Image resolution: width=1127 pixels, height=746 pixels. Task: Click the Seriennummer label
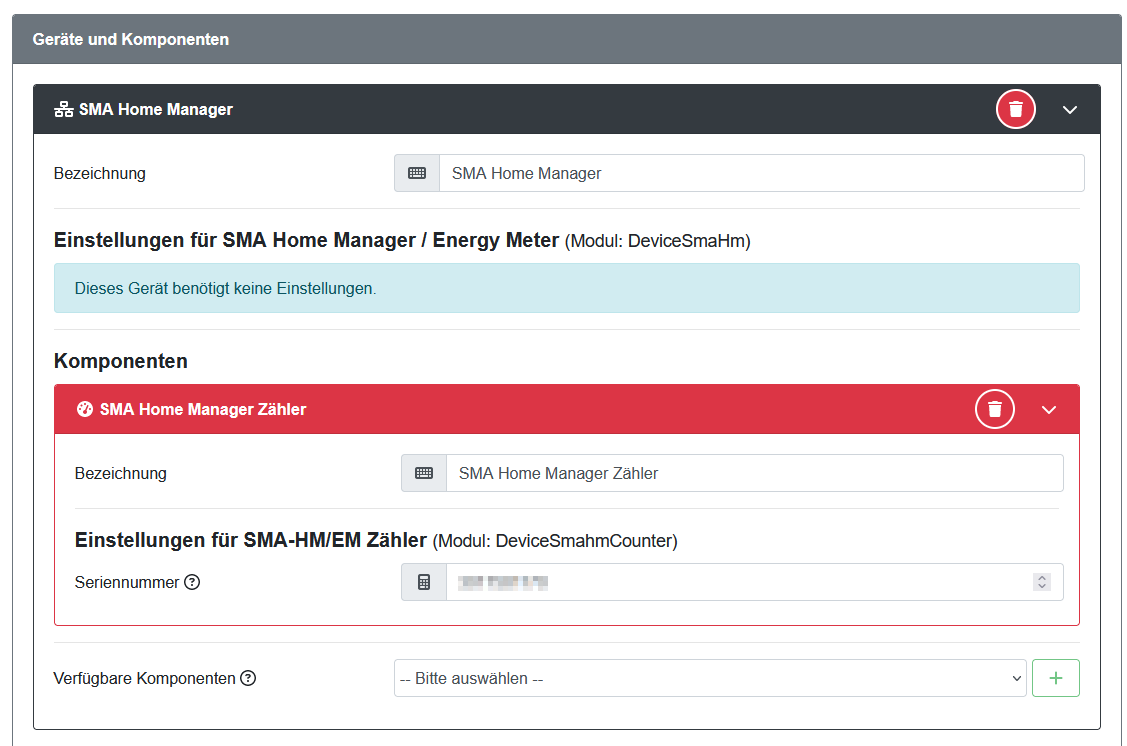click(127, 582)
